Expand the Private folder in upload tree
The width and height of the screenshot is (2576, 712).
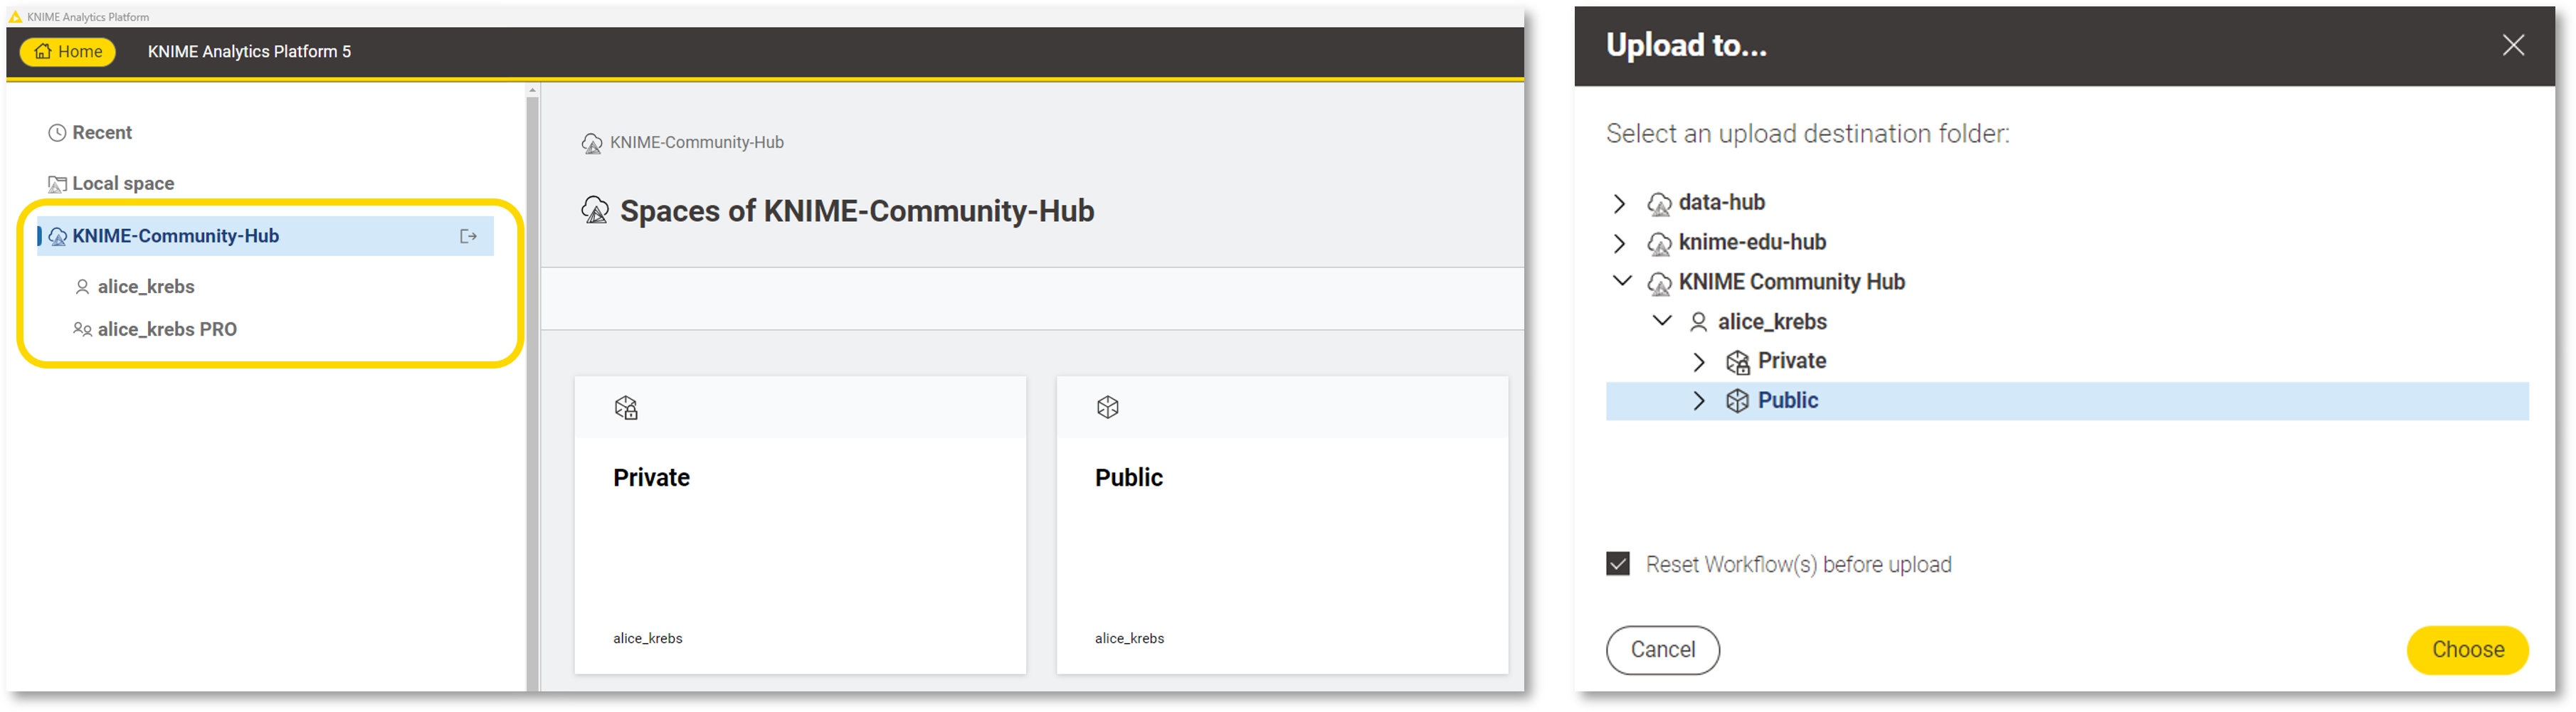click(x=1699, y=362)
